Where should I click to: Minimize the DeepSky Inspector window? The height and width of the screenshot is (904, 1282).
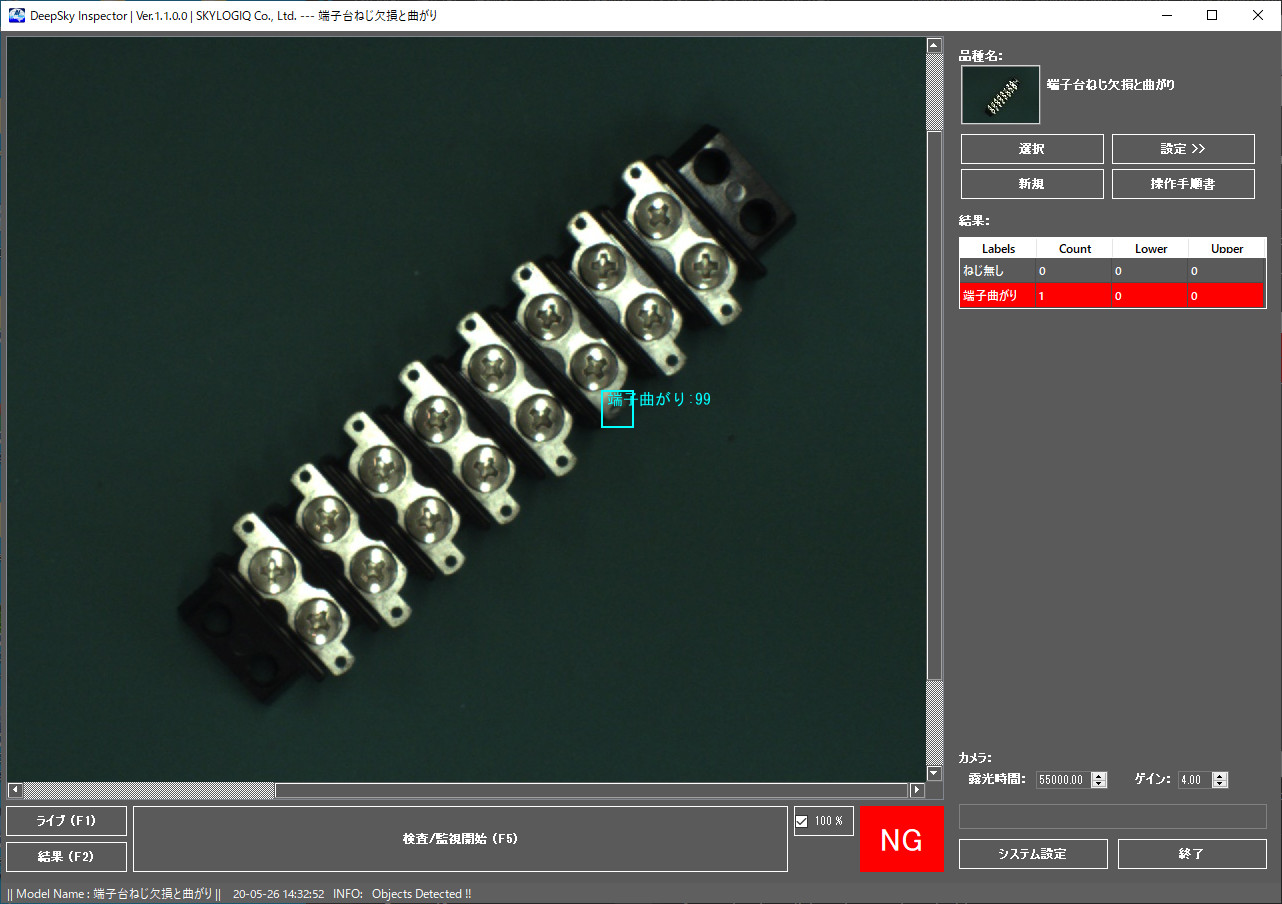point(1167,15)
